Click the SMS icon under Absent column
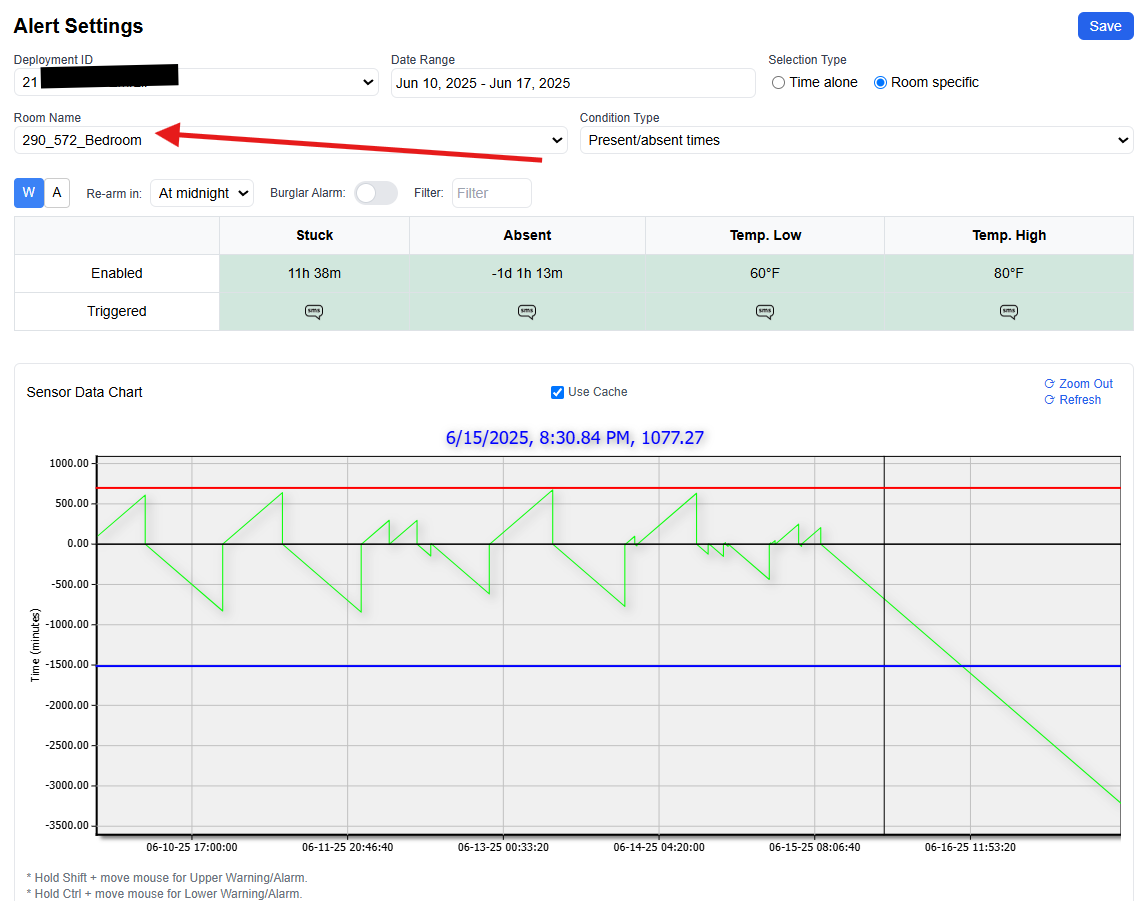The height and width of the screenshot is (901, 1148). click(527, 312)
